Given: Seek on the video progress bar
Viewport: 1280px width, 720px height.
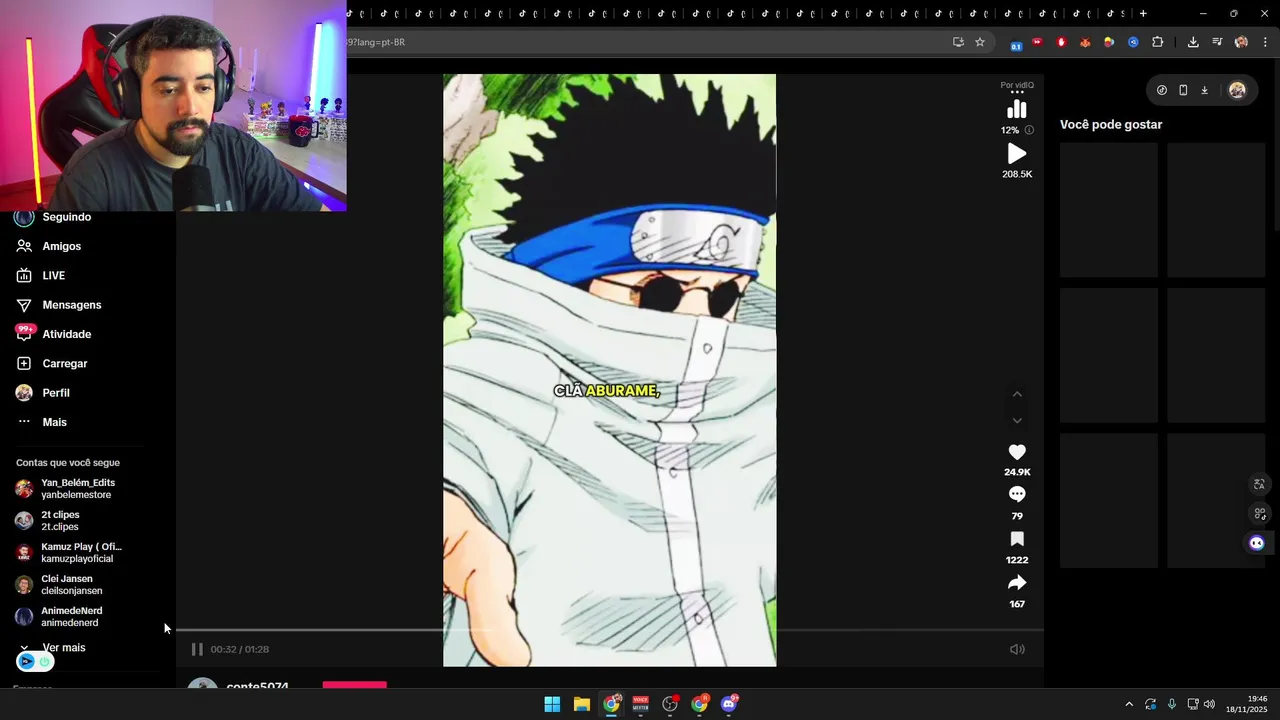Looking at the screenshot, I should point(610,630).
